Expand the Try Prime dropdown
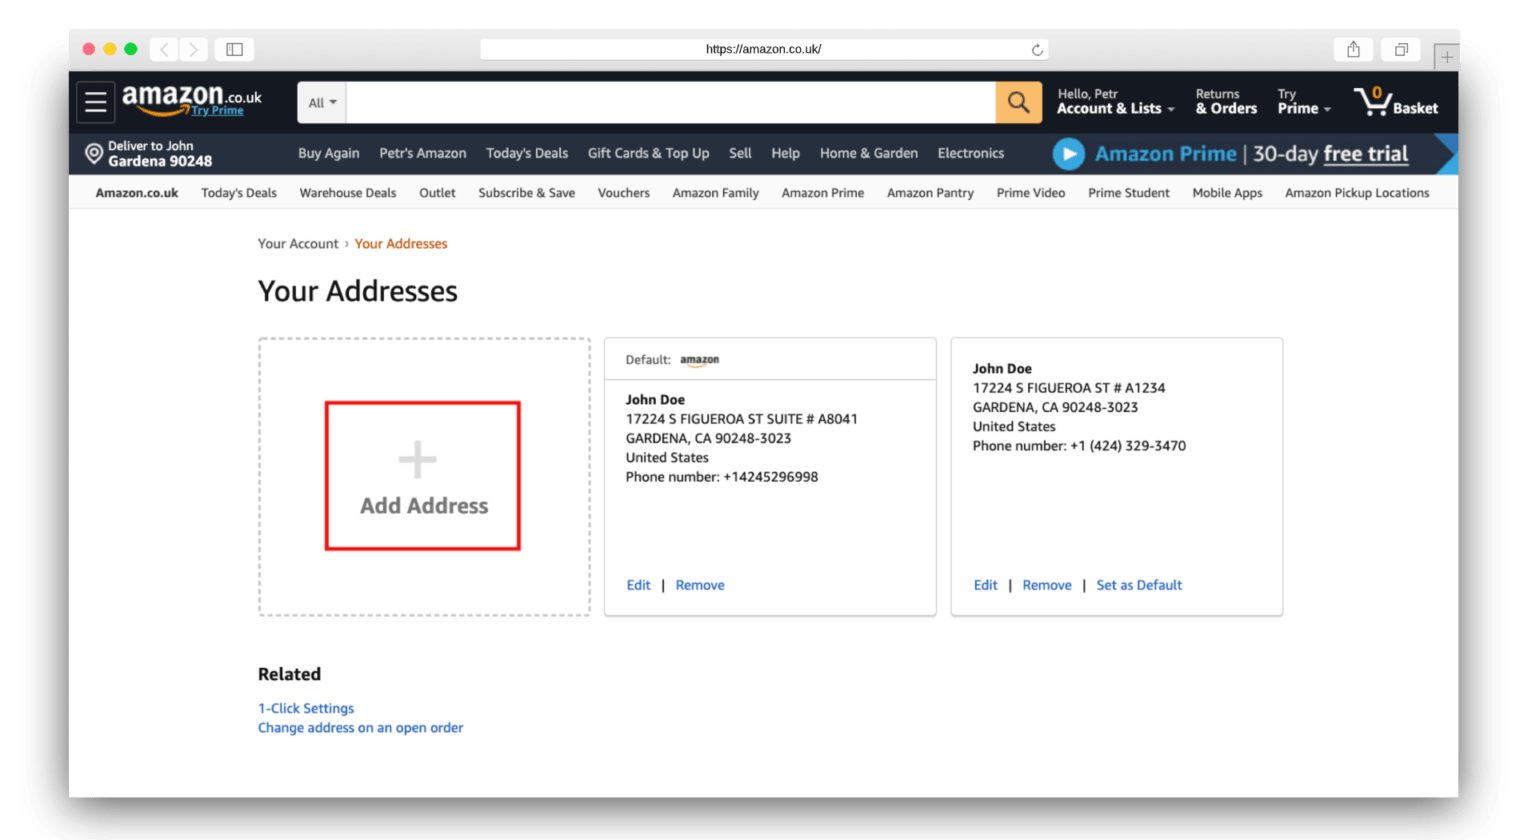The width and height of the screenshot is (1536, 840). pos(1304,101)
